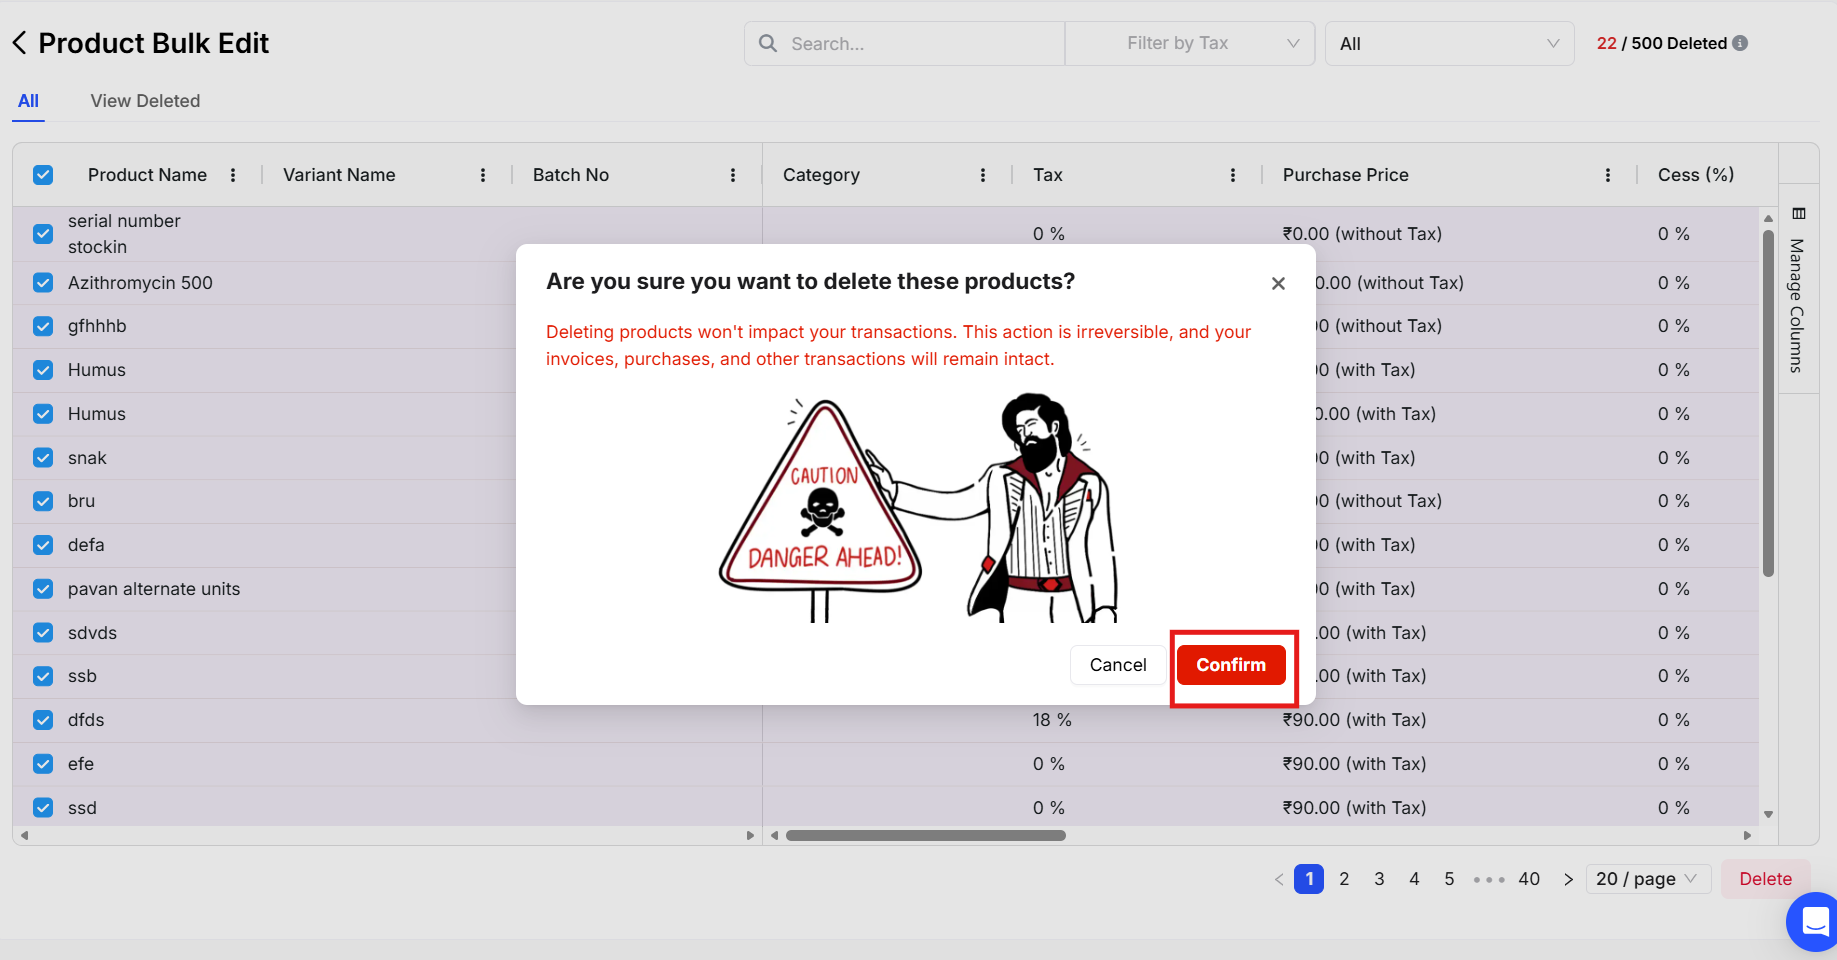The height and width of the screenshot is (960, 1837).
Task: Toggle the select-all header checkbox
Action: click(x=43, y=175)
